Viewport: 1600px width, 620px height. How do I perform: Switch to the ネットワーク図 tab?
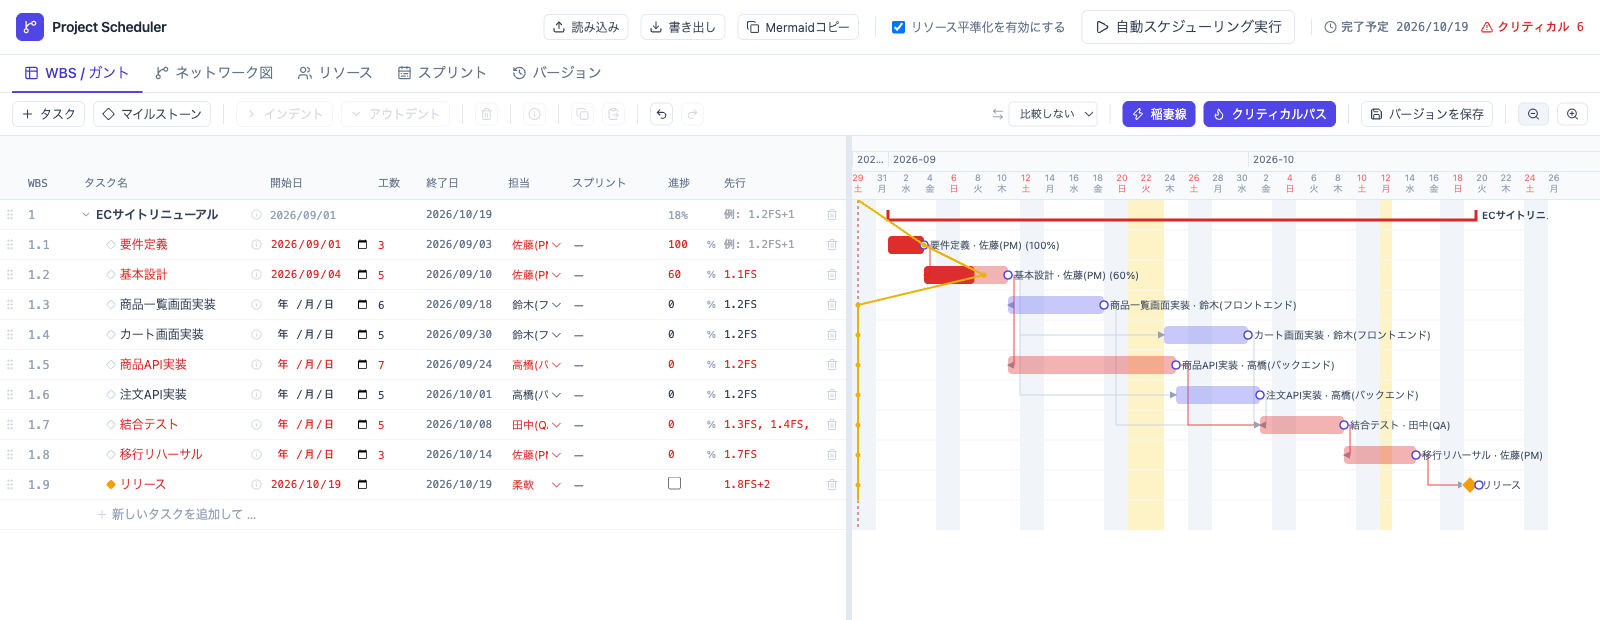click(214, 73)
